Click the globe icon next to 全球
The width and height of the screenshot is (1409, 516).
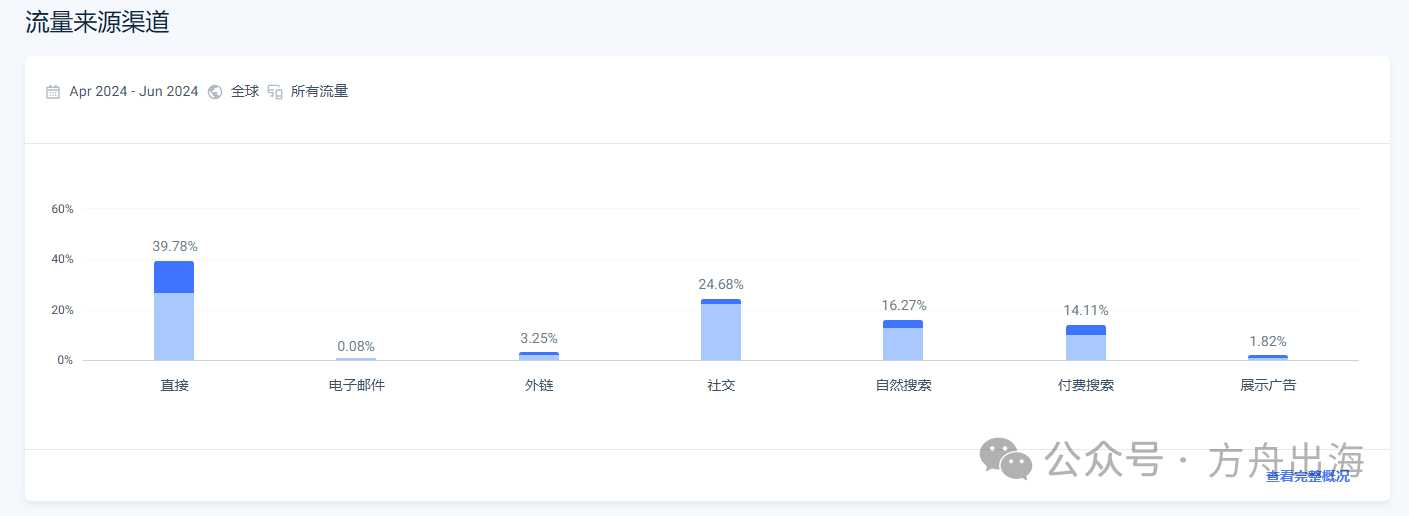point(215,92)
